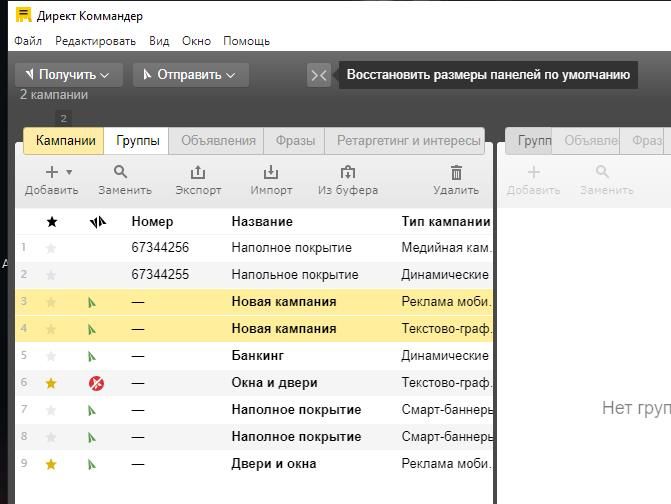The height and width of the screenshot is (504, 671).
Task: Toggle favorite star for campaign 67344256
Action: pos(51,248)
